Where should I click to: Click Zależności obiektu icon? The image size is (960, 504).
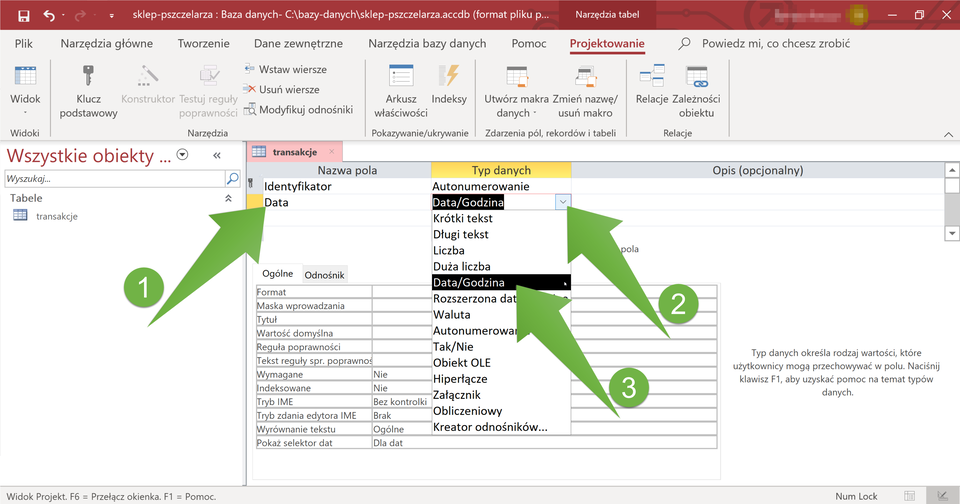[x=697, y=78]
